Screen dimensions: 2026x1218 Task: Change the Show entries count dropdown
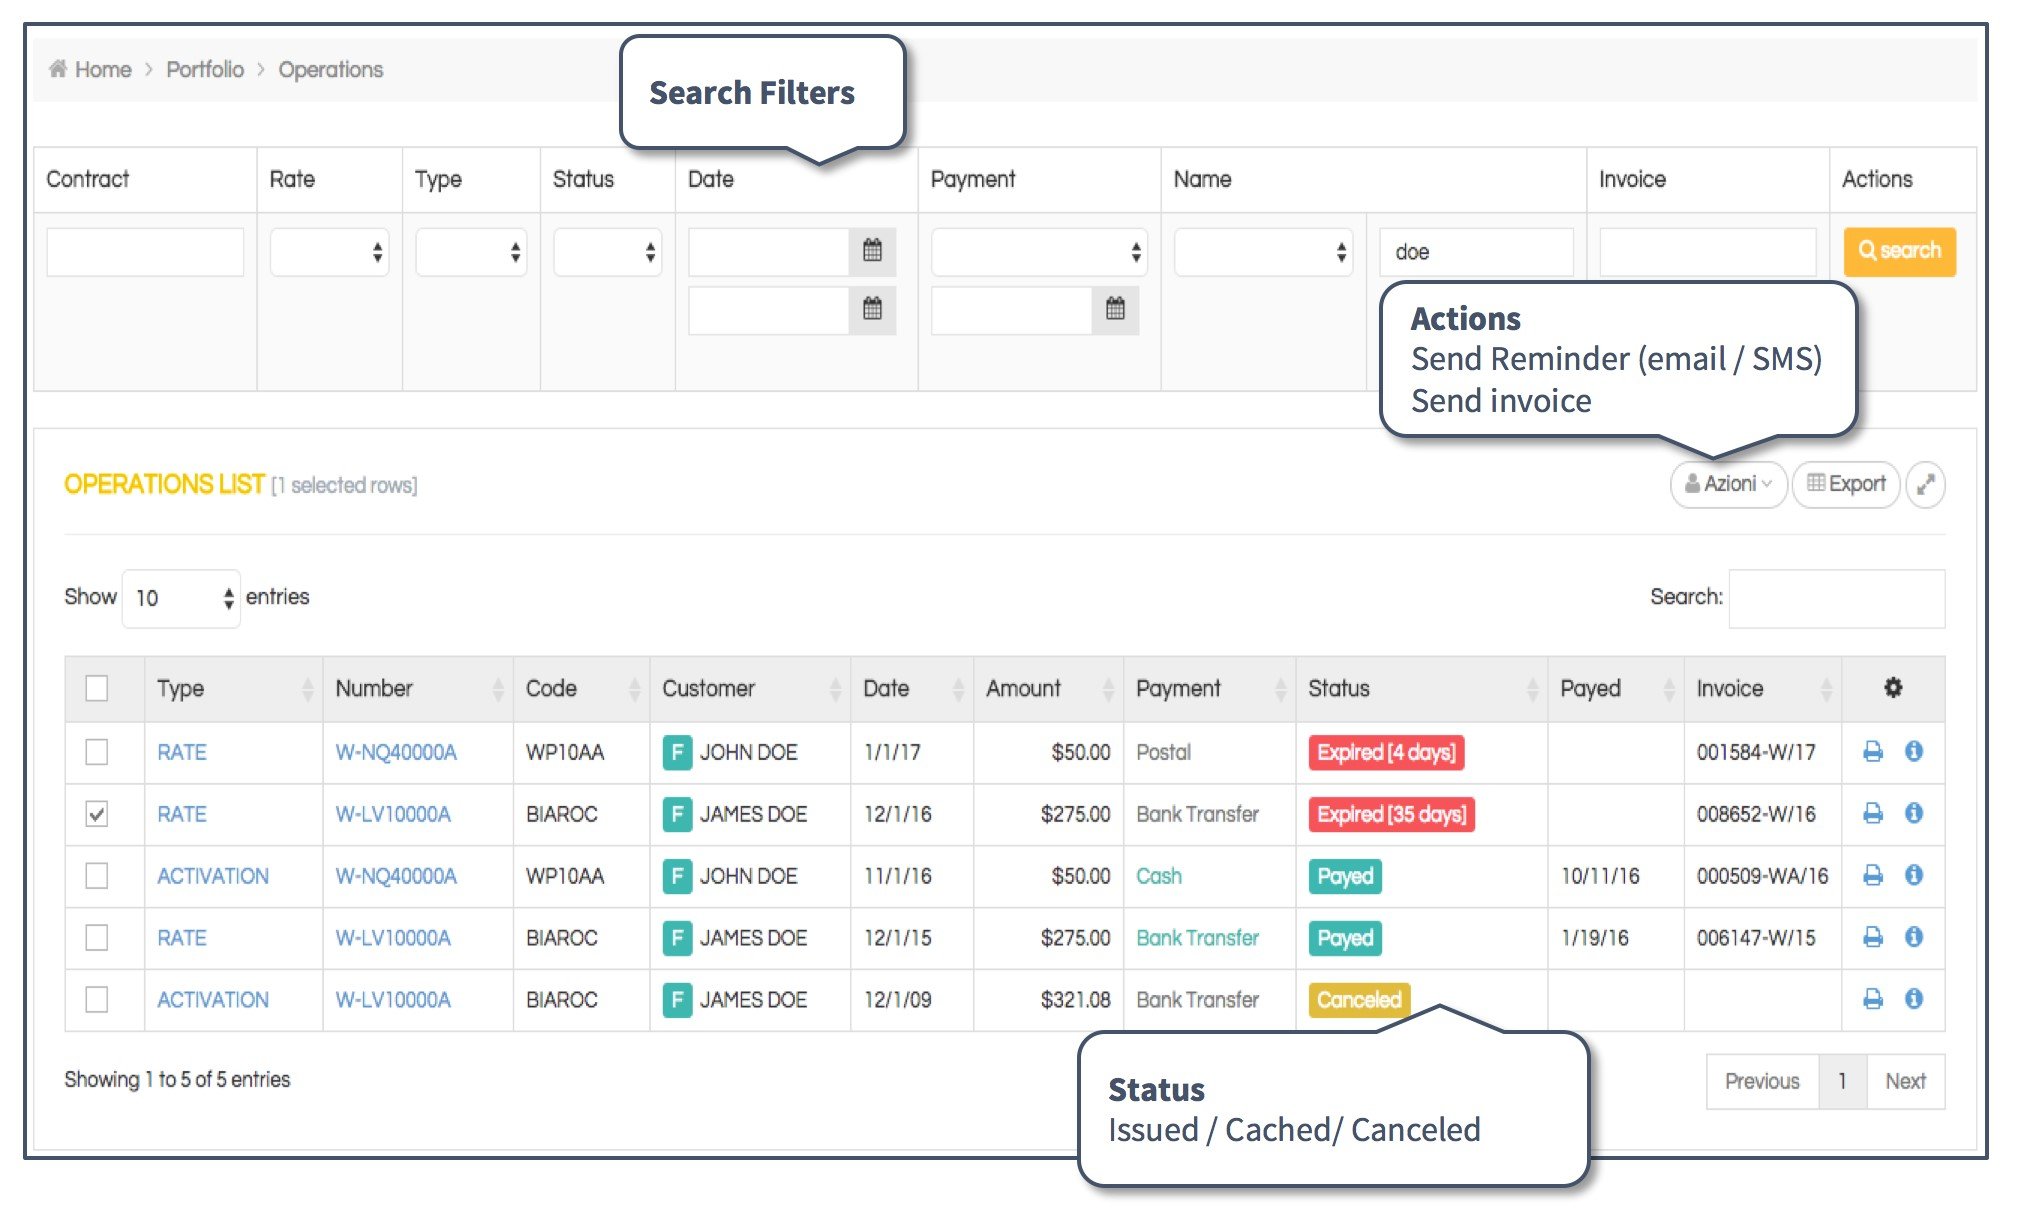tap(181, 598)
